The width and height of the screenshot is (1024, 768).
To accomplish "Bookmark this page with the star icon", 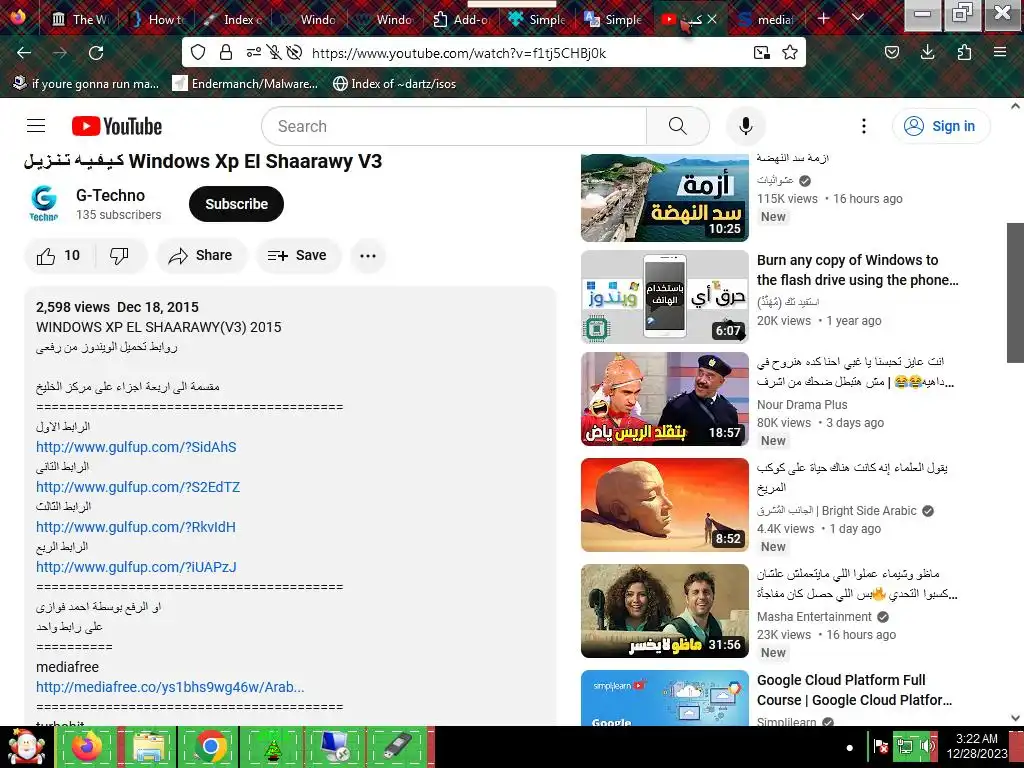I will (x=790, y=53).
